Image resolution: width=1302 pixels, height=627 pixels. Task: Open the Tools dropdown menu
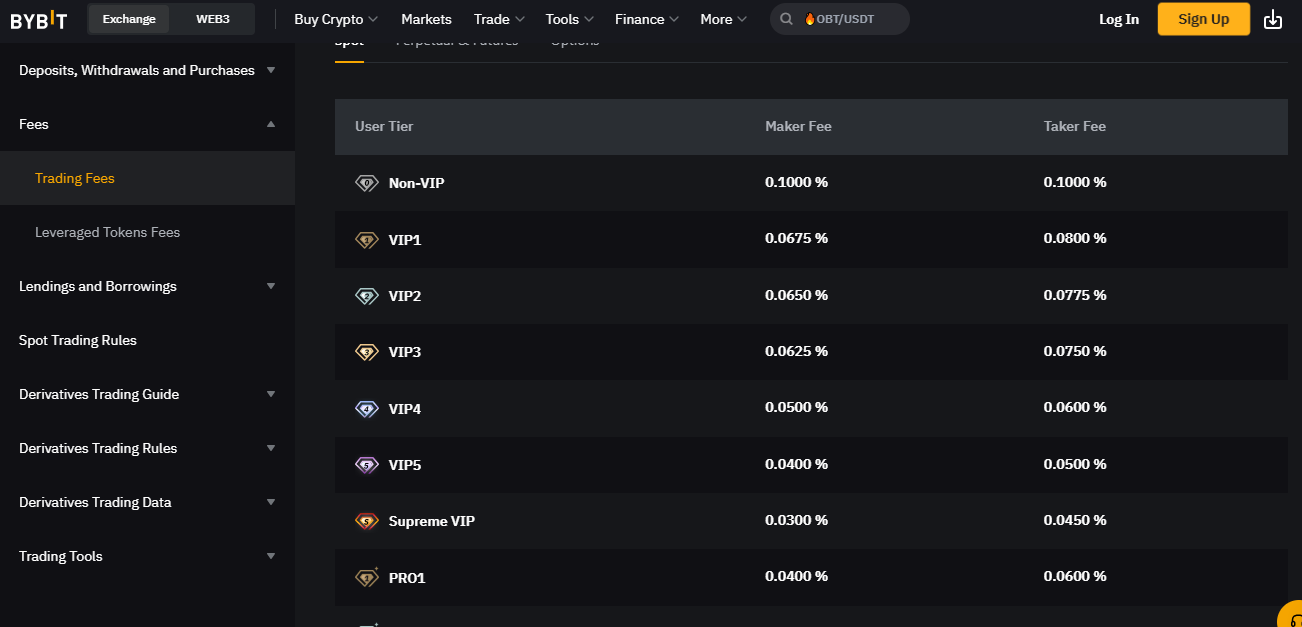click(569, 19)
